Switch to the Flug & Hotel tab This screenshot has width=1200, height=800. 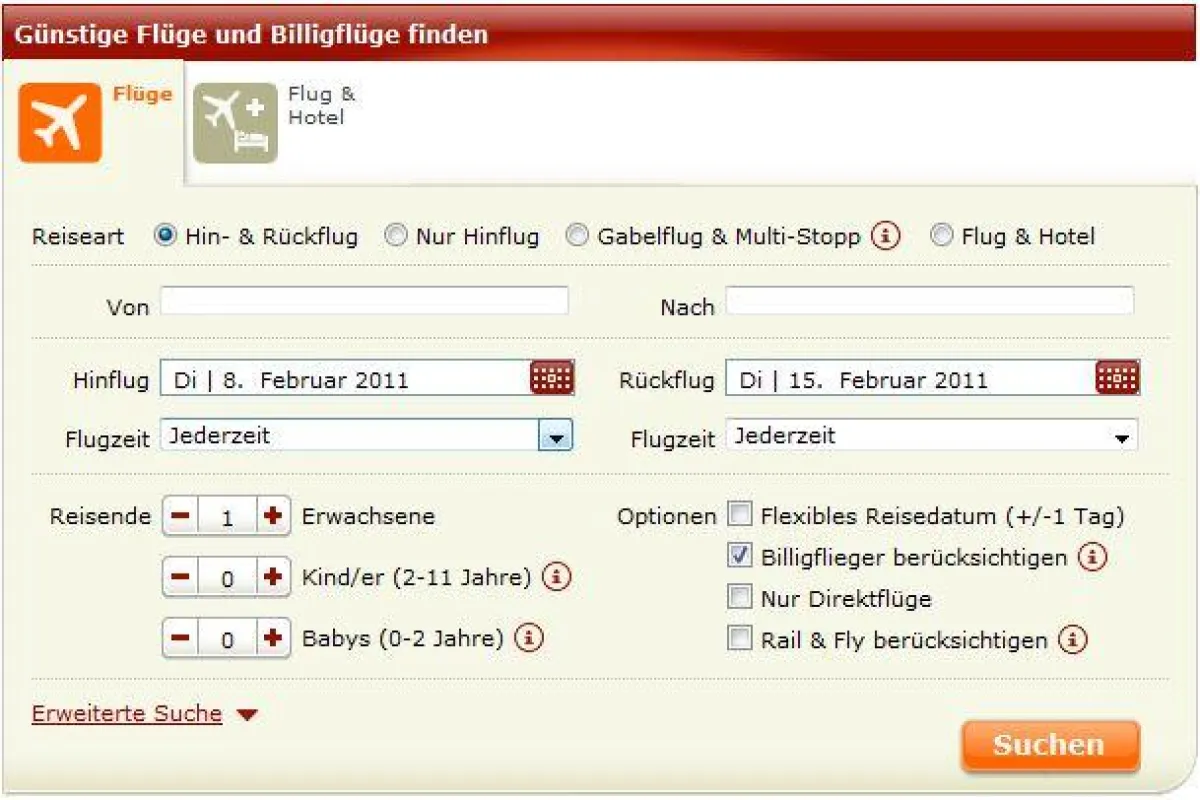tap(236, 118)
